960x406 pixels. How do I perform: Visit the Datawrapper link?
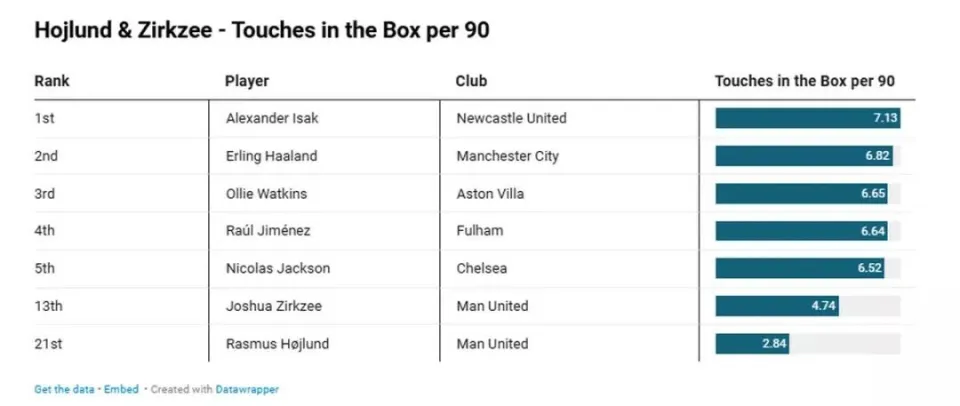tap(247, 389)
